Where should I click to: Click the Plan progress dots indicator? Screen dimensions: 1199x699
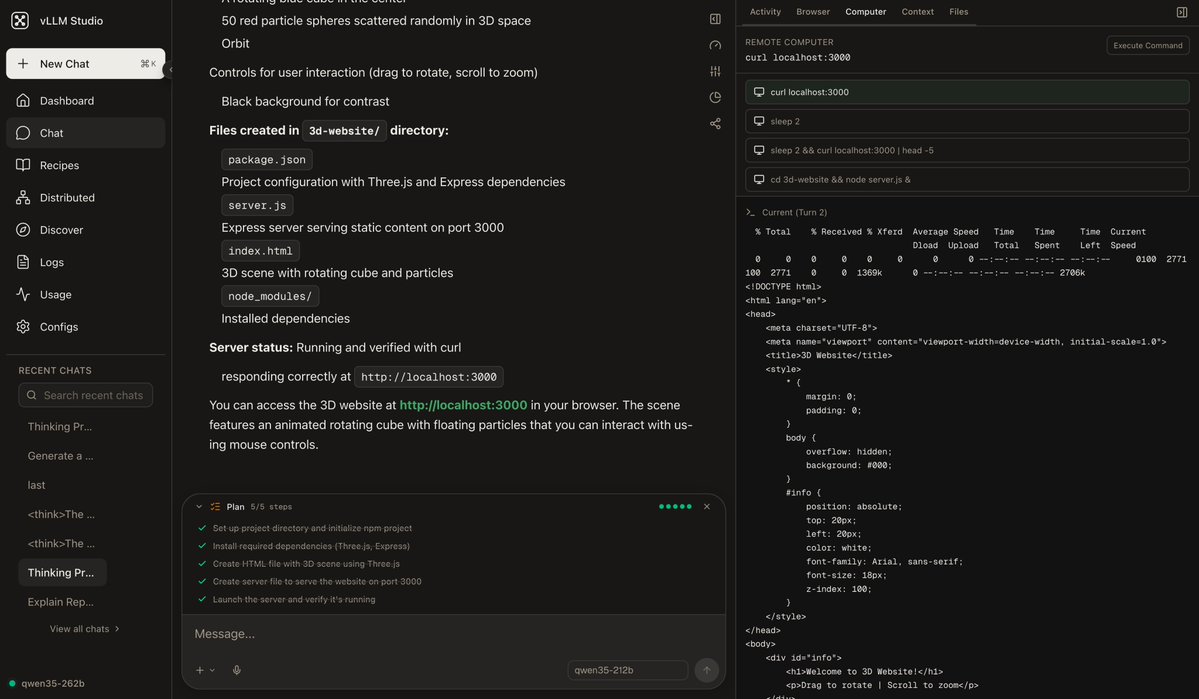pyautogui.click(x=675, y=506)
